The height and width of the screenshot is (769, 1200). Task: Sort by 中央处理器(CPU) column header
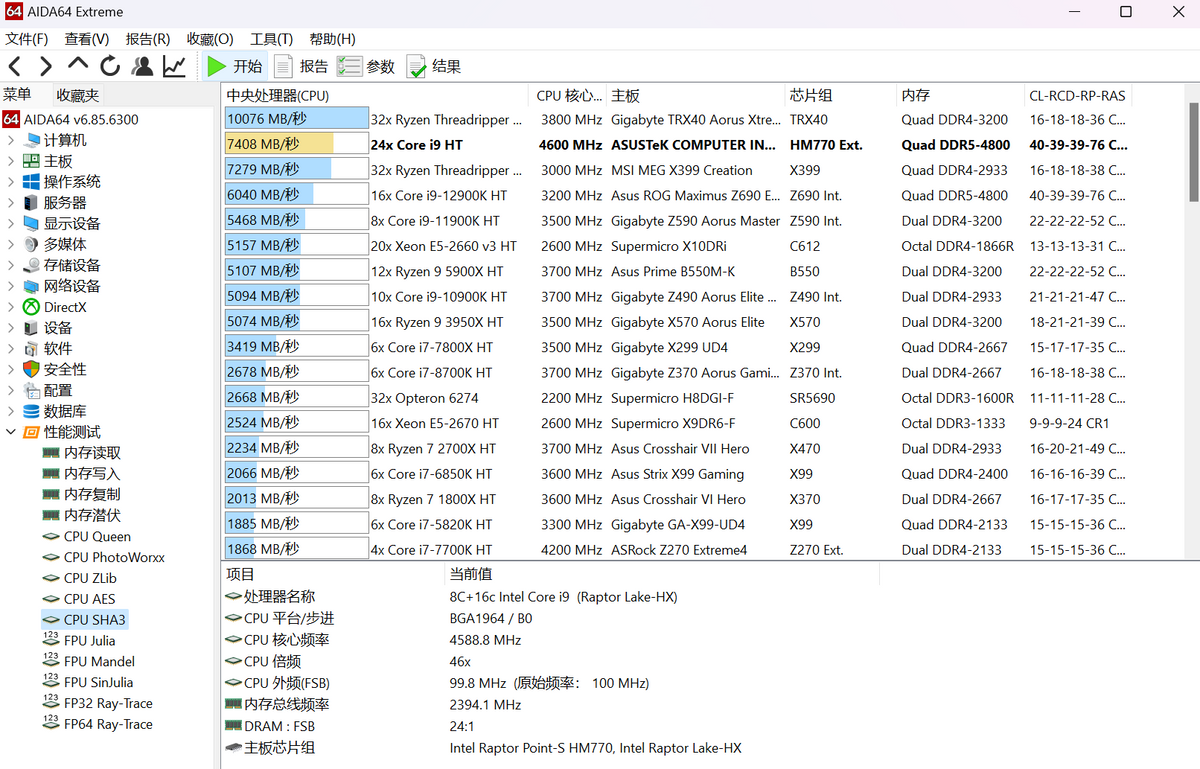375,96
